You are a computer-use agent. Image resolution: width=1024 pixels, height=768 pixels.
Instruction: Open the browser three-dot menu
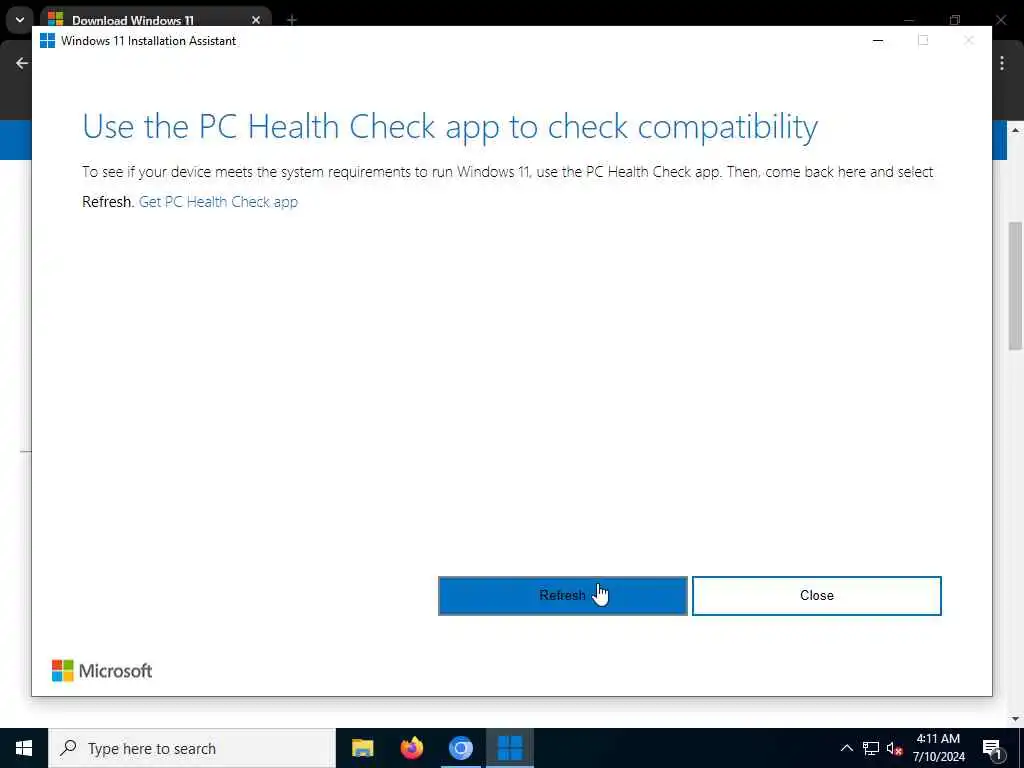1002,63
